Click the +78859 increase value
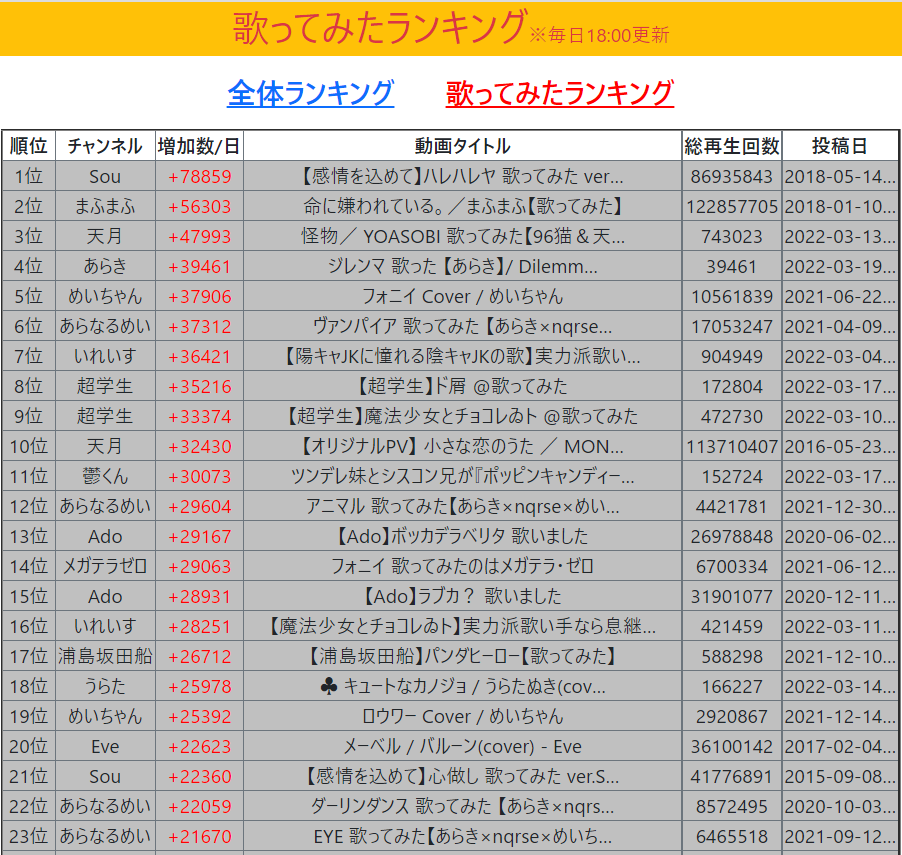Viewport: 902px width, 855px height. pos(200,177)
